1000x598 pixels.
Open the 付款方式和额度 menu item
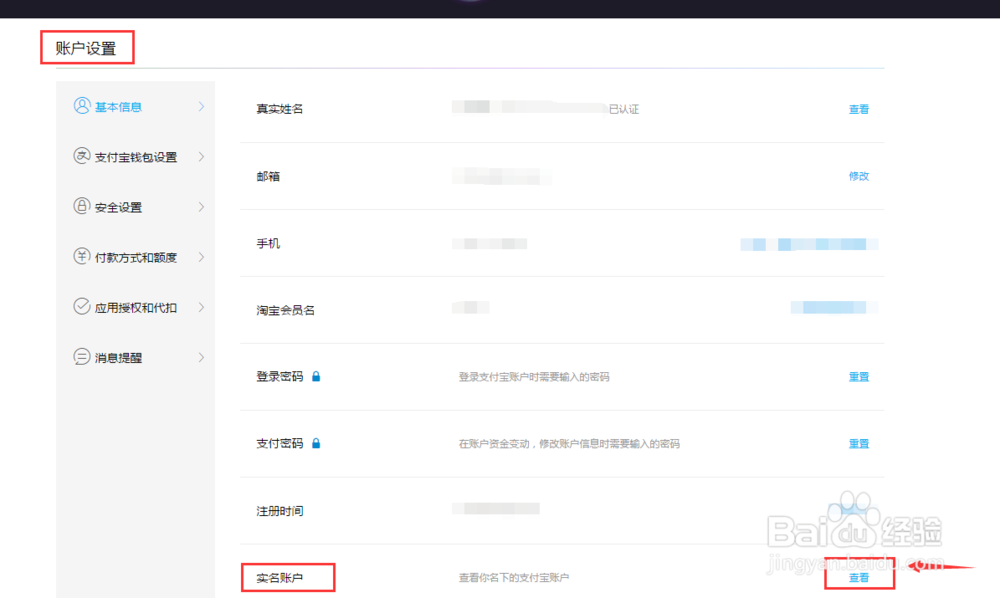pyautogui.click(x=135, y=257)
